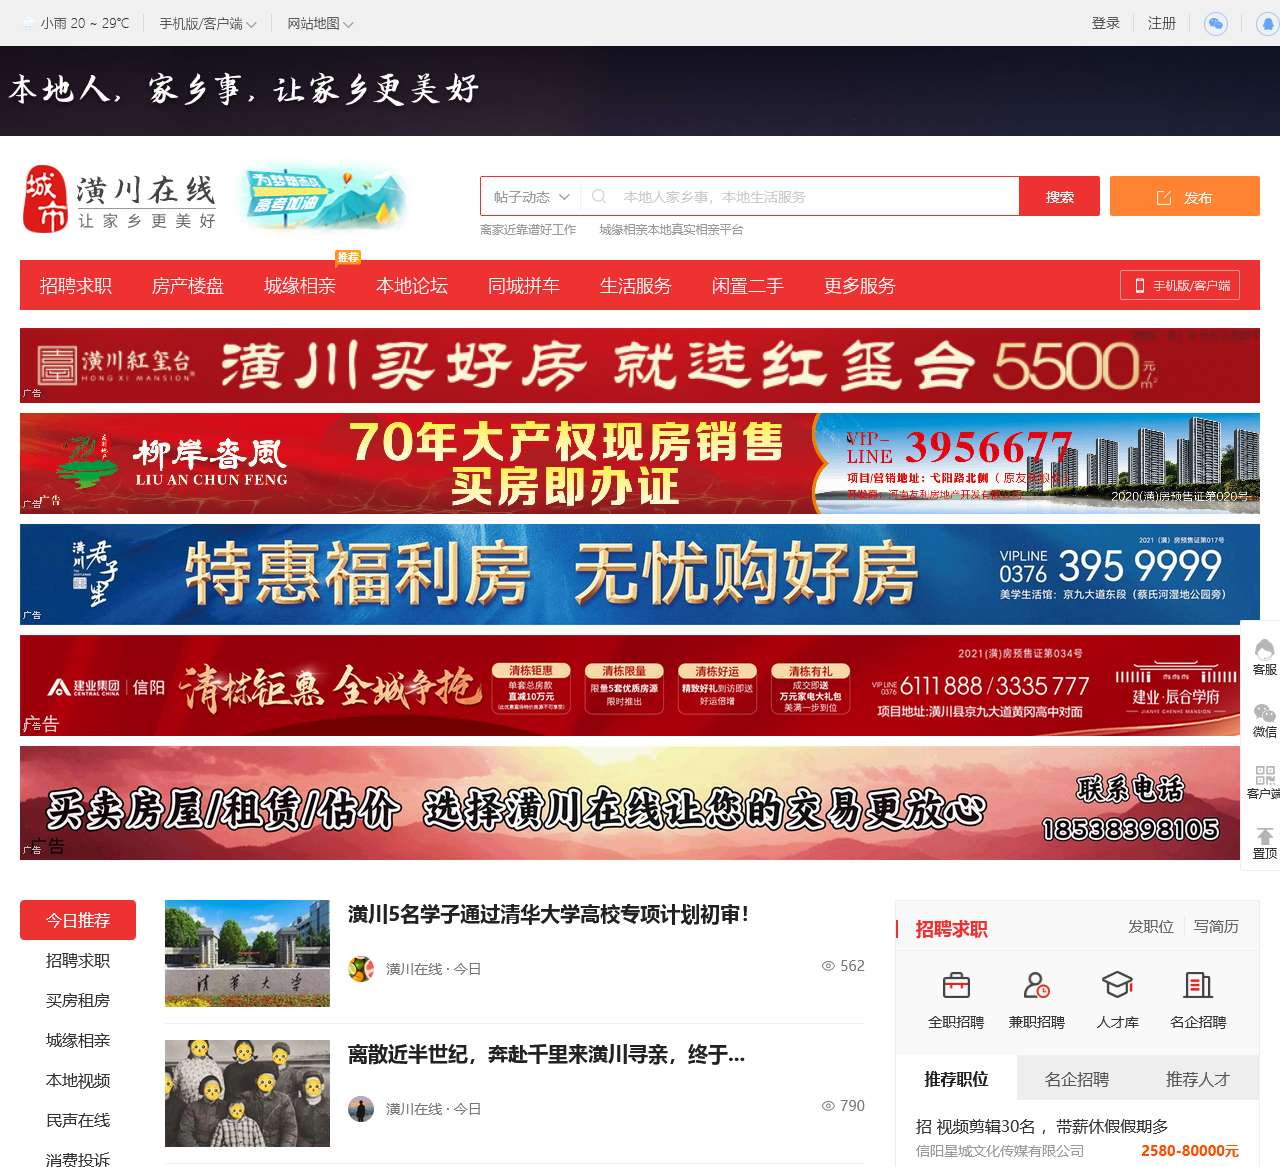Switch to the 名企招聘 tab

(x=1077, y=1079)
